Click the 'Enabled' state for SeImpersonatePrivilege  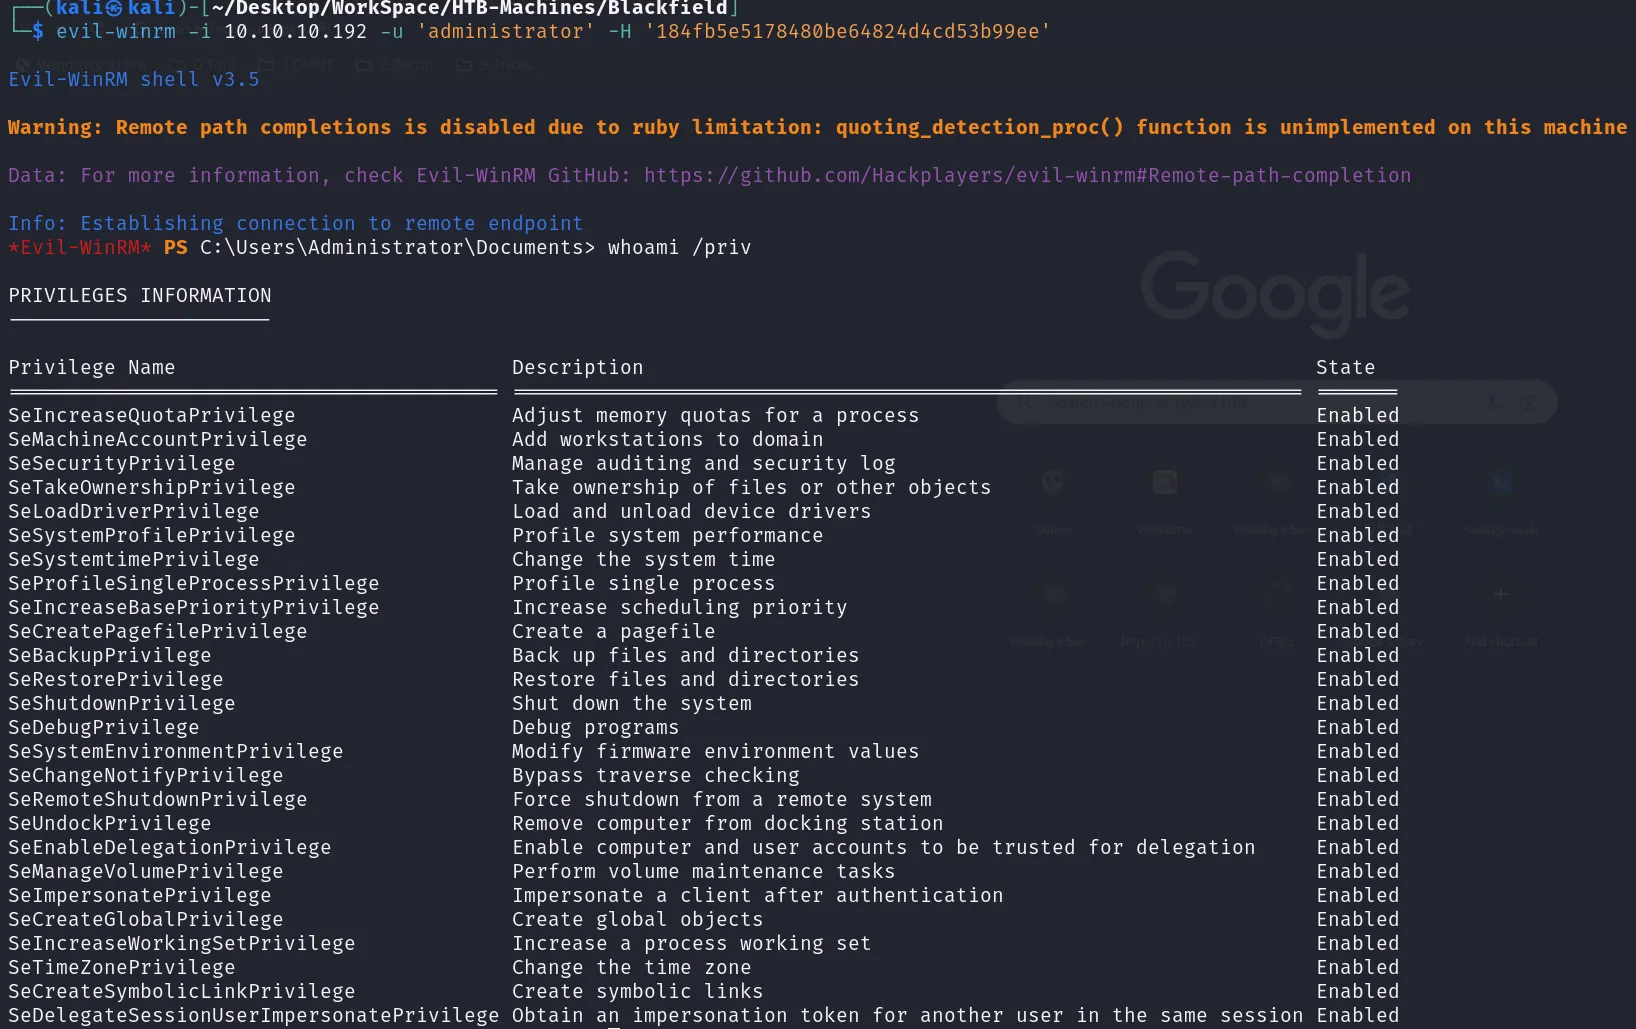pyautogui.click(x=1358, y=896)
